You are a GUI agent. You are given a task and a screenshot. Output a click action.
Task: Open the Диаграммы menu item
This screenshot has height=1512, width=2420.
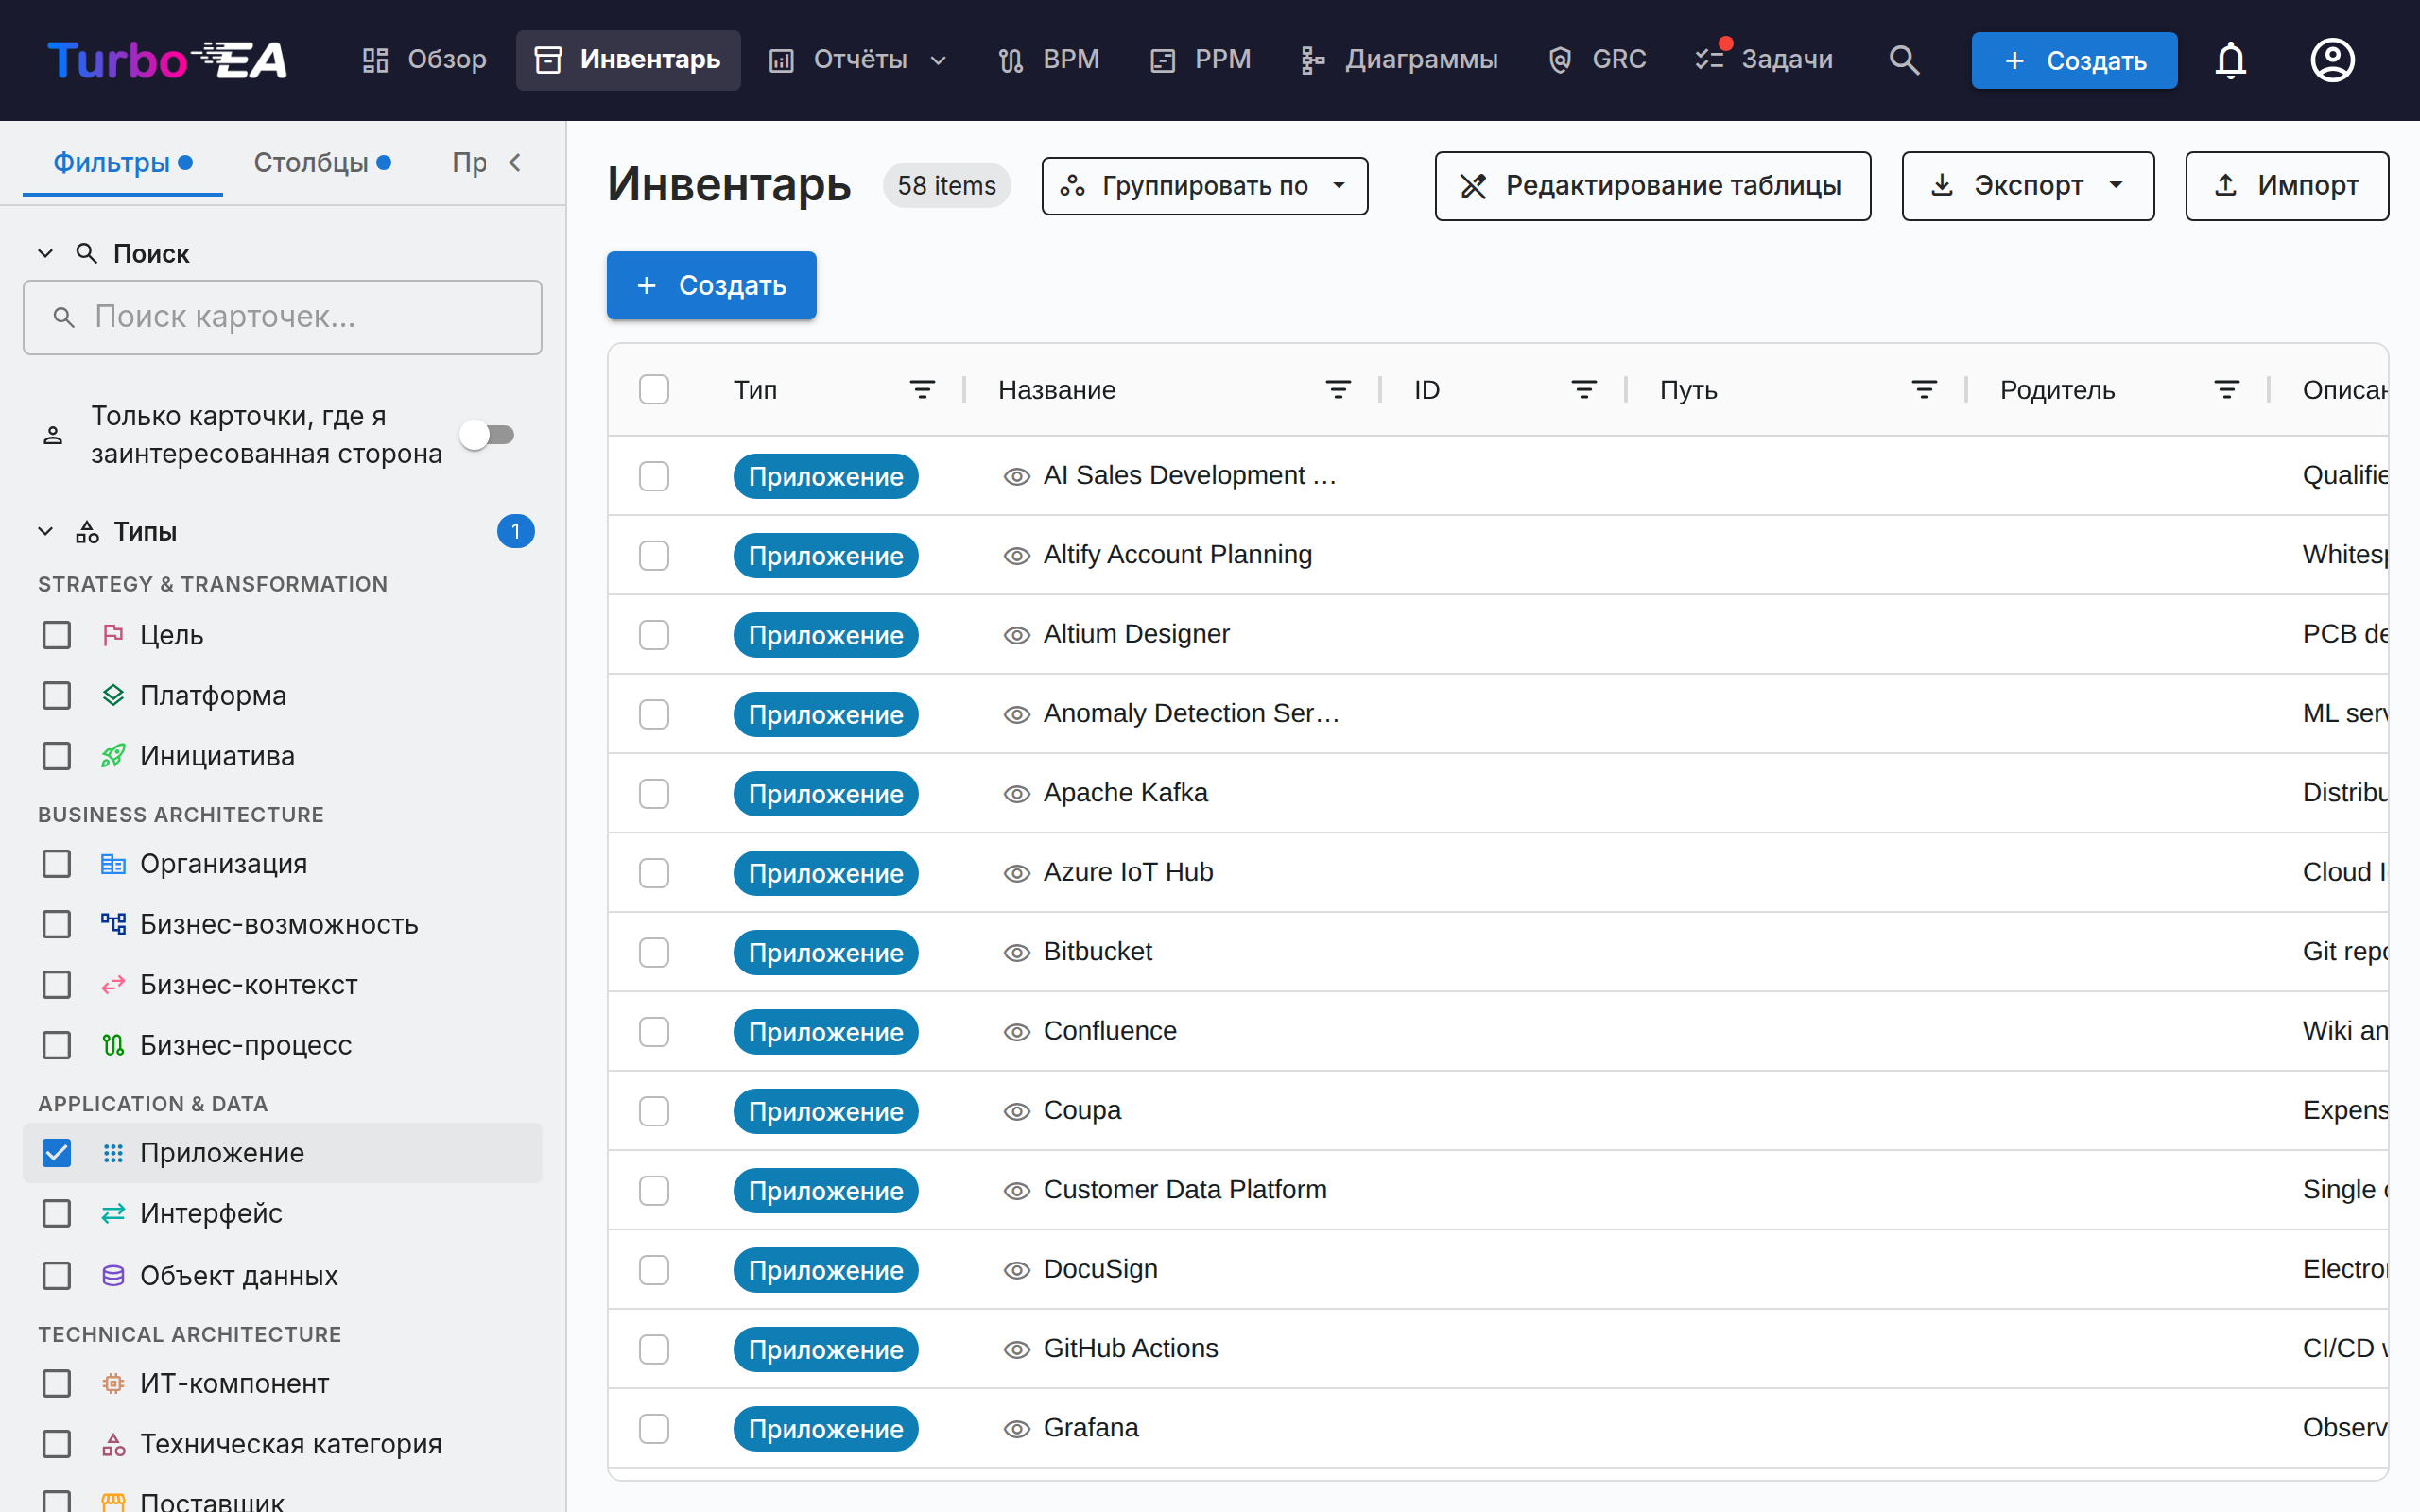[1398, 60]
